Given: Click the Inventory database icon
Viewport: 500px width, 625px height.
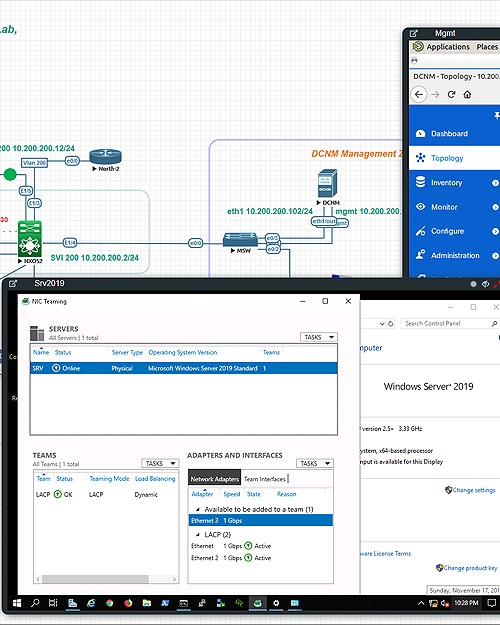Looking at the screenshot, I should coord(420,182).
